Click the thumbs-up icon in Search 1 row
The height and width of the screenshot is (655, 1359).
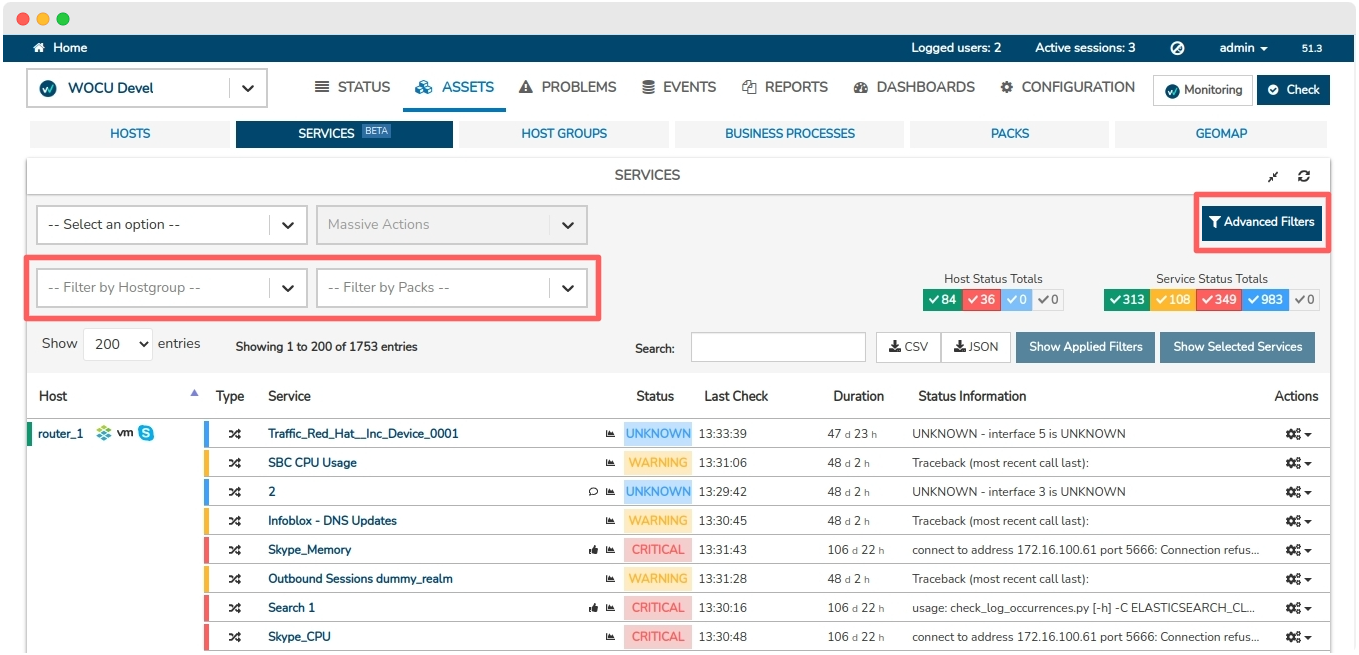pyautogui.click(x=594, y=608)
